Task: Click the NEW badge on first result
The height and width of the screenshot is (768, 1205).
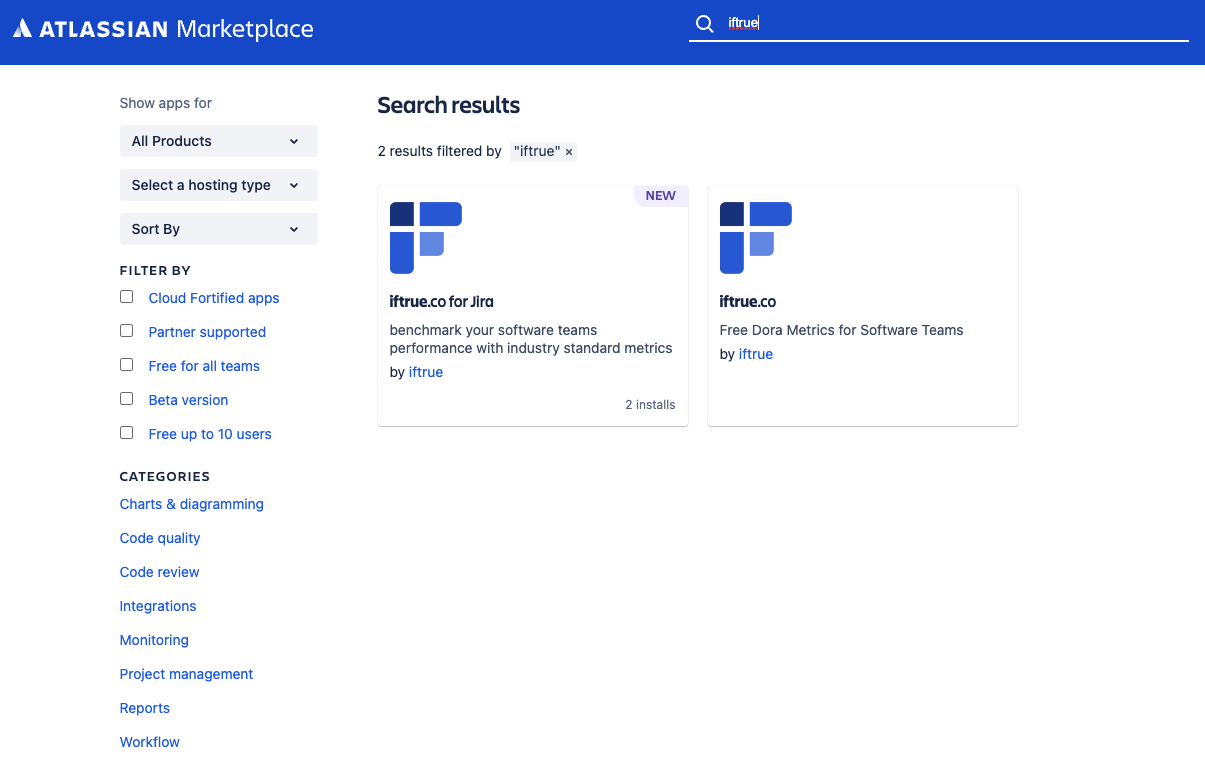Action: (660, 196)
